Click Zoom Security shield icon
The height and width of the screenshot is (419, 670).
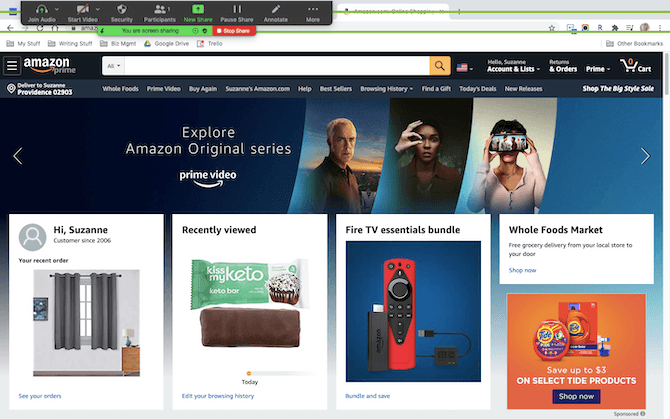point(122,9)
